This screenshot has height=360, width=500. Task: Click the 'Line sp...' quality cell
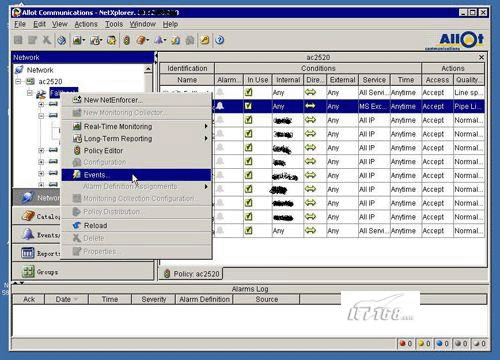point(469,92)
